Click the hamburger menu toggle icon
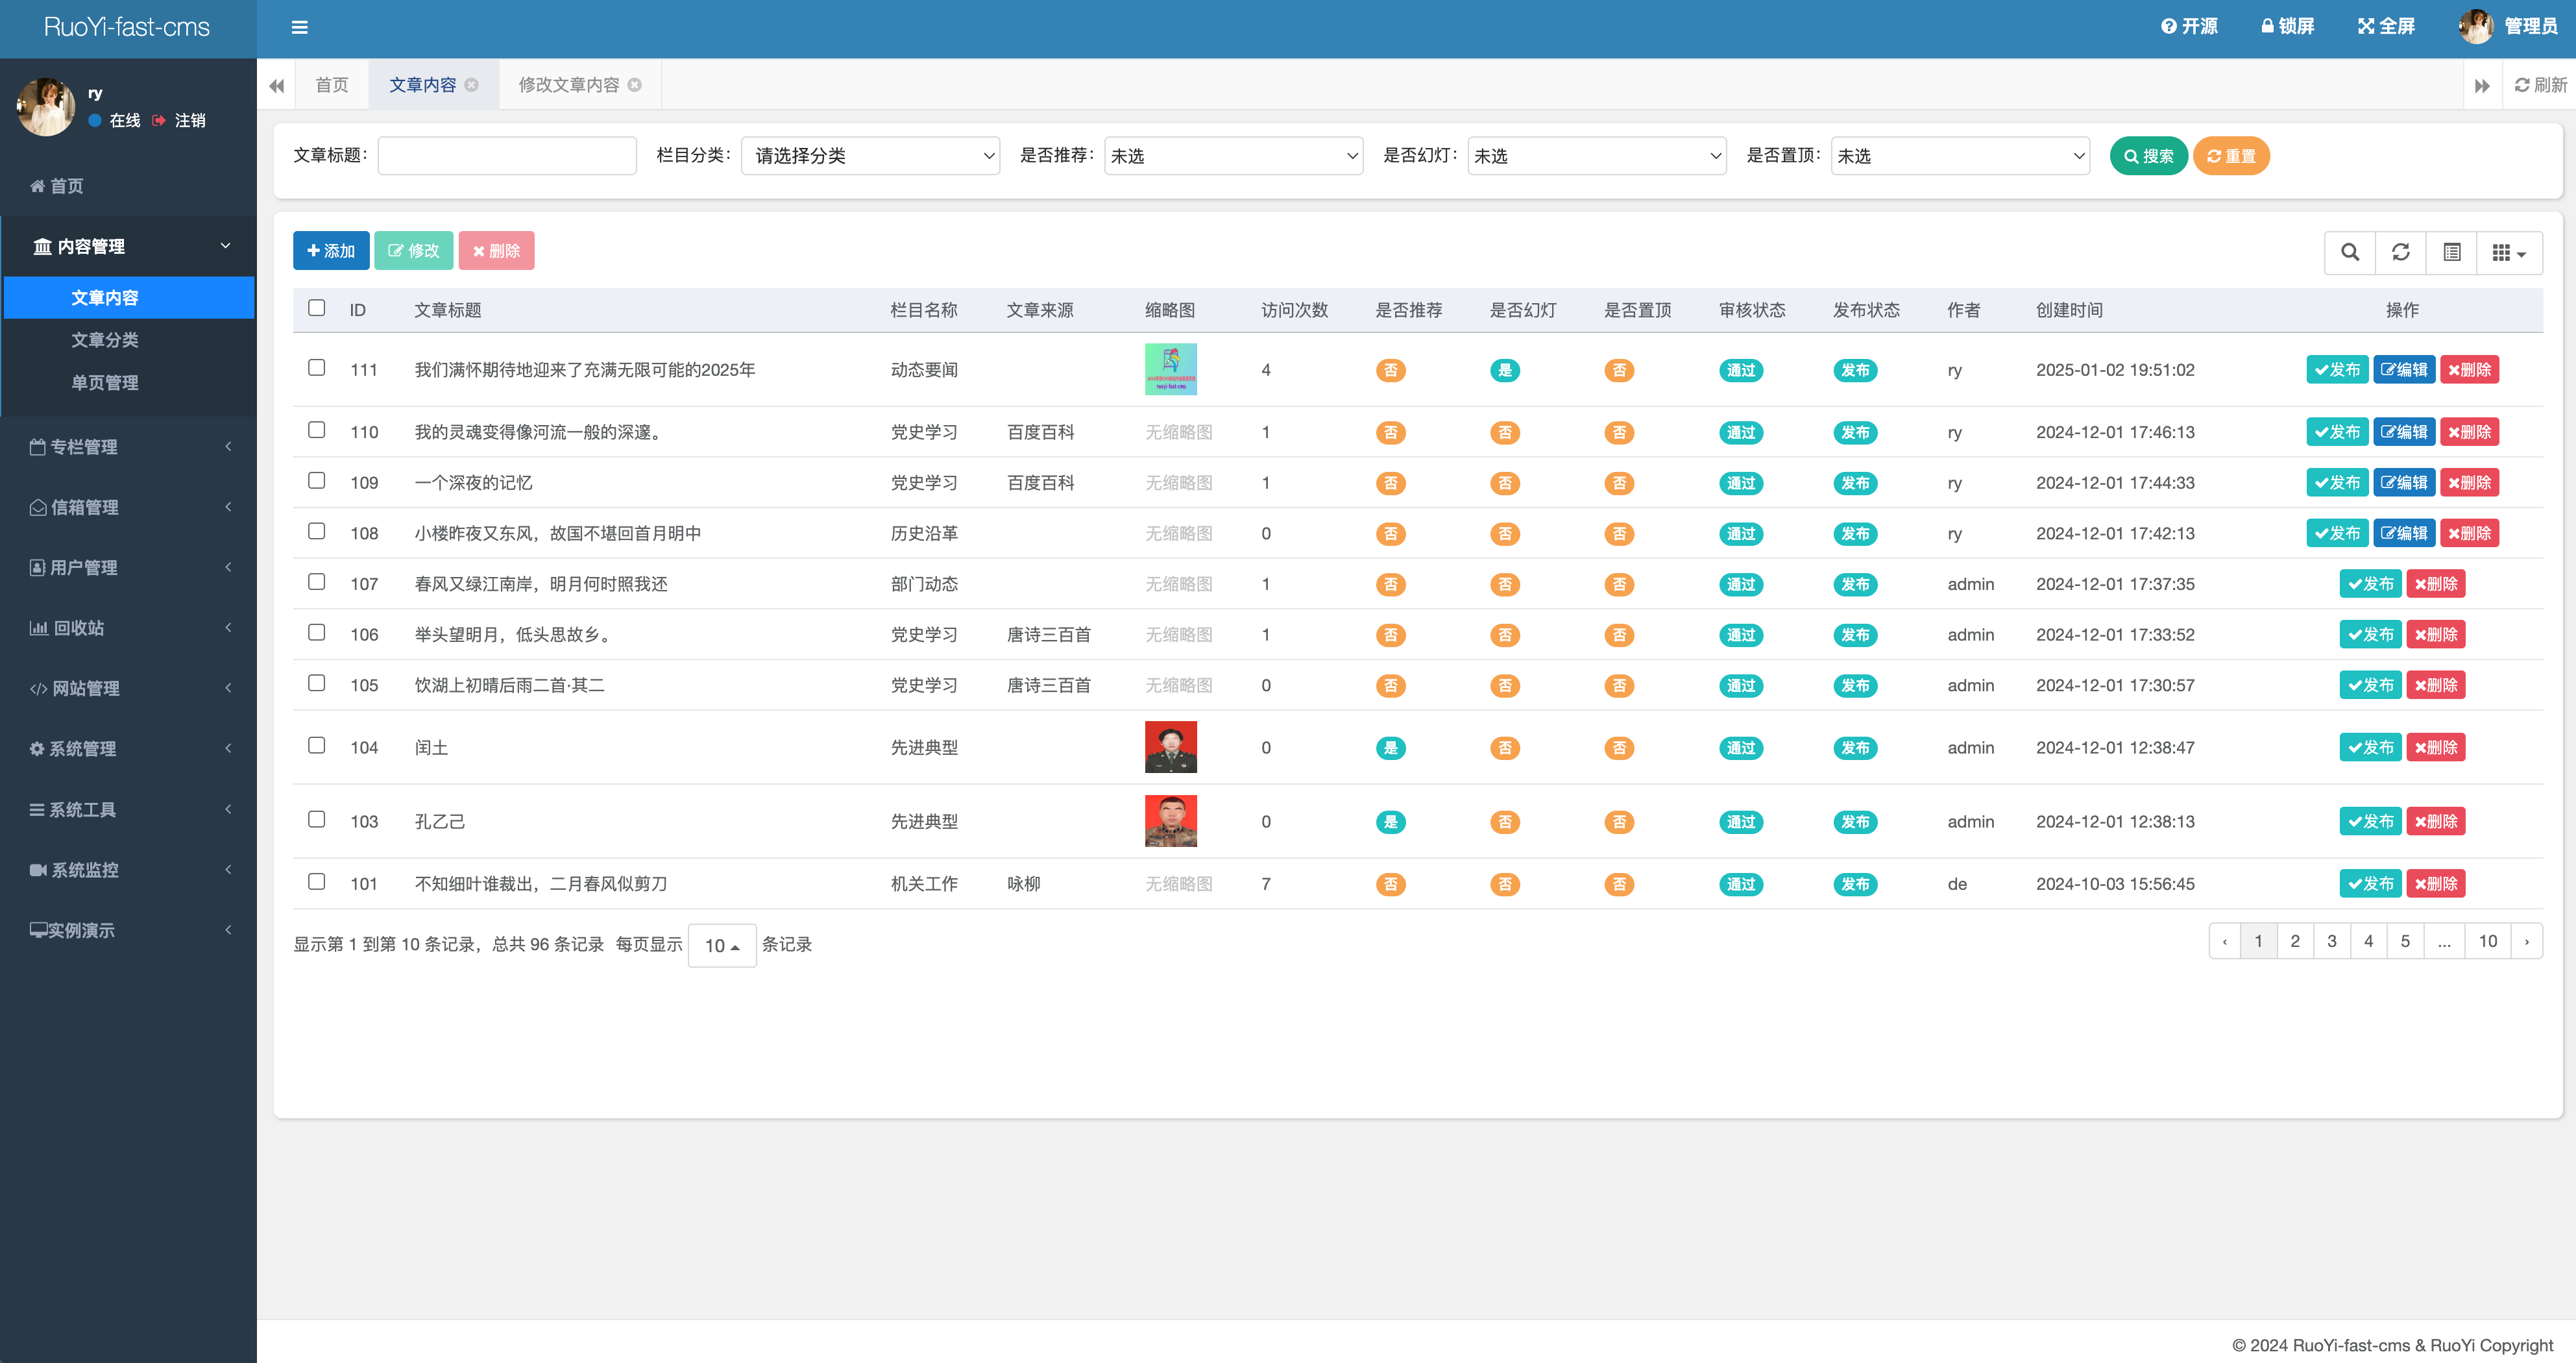 tap(299, 27)
